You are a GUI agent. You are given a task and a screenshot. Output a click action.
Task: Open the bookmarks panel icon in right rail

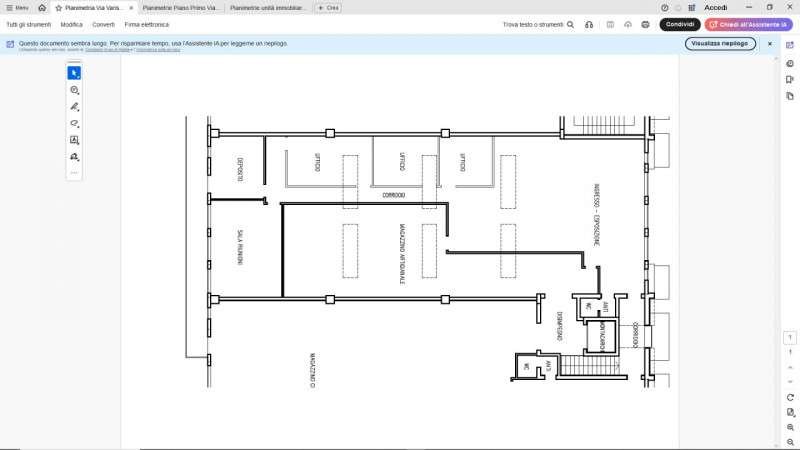coord(790,80)
